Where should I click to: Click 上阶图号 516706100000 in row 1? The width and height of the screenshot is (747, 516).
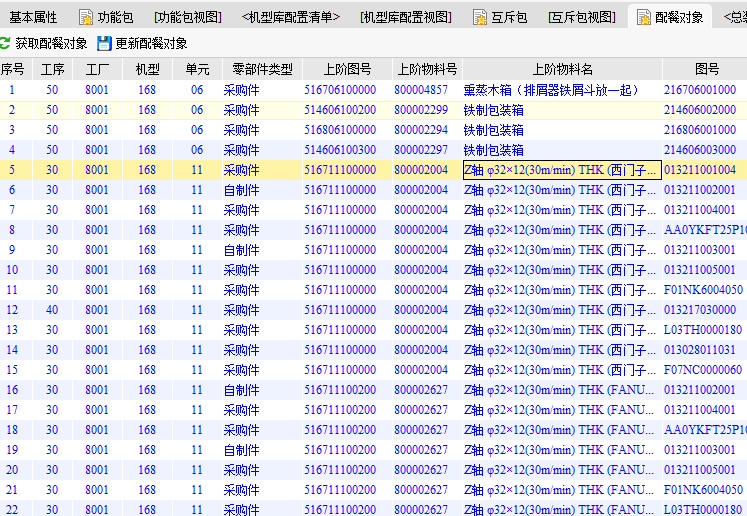[340, 90]
